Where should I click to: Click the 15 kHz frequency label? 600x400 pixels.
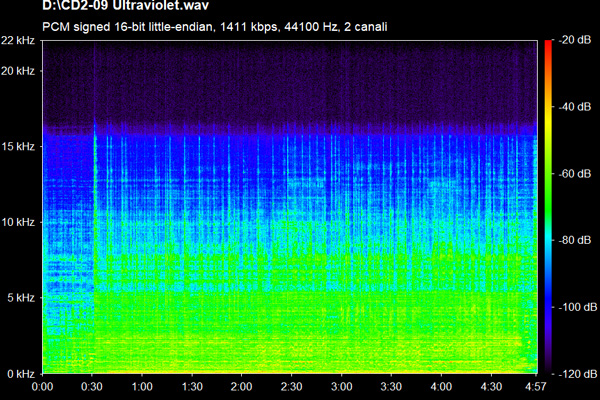coord(18,146)
